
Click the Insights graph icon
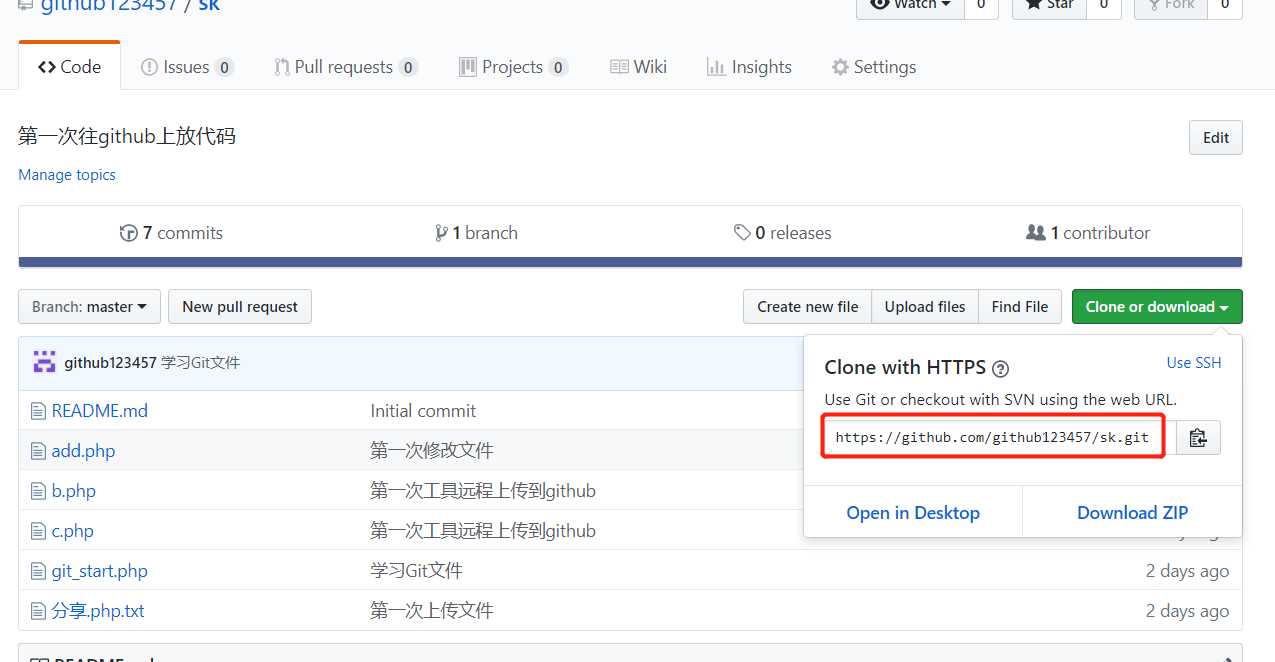[x=716, y=67]
